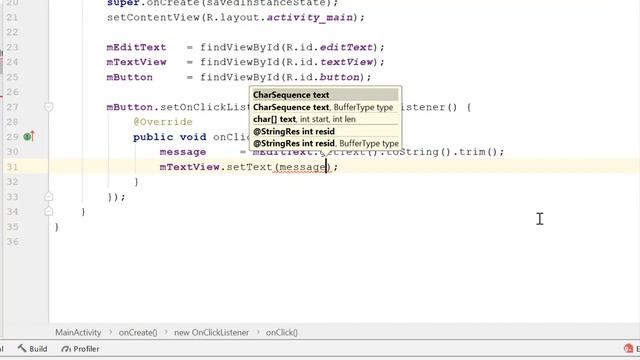Click the Profiler gauge icon
Screen dimensions: 640x360
pyautogui.click(x=66, y=349)
